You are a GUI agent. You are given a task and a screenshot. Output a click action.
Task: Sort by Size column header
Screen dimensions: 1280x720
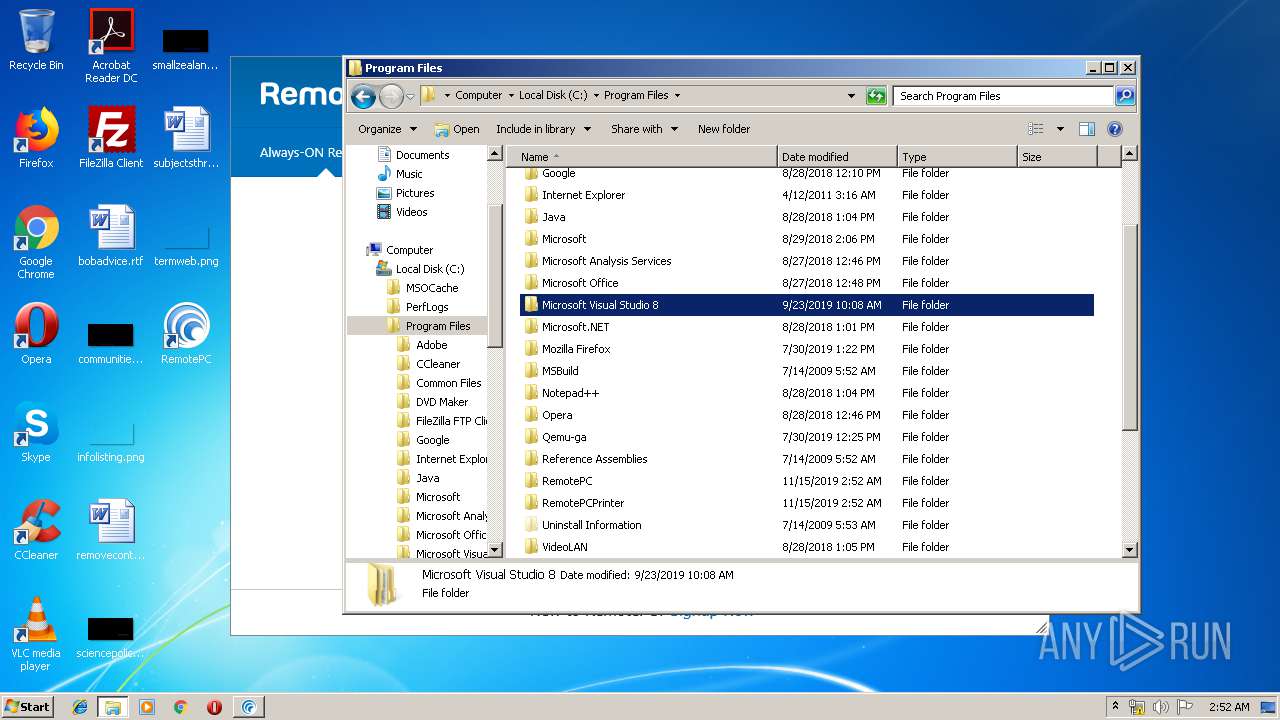pos(1057,157)
